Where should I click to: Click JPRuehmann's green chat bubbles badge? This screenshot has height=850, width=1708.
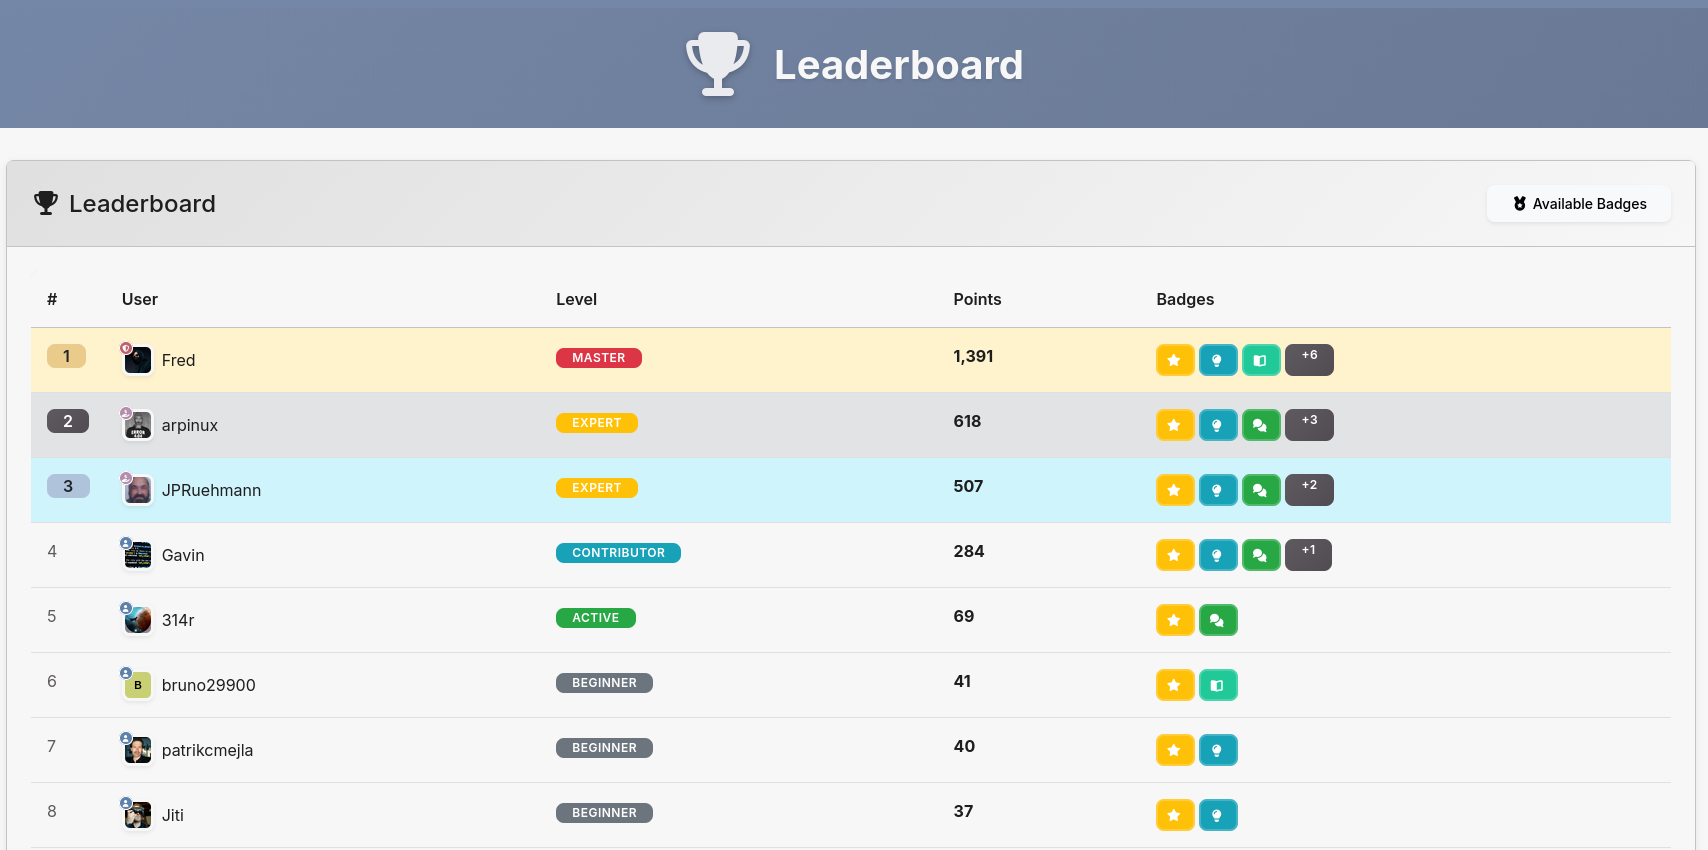(1261, 490)
